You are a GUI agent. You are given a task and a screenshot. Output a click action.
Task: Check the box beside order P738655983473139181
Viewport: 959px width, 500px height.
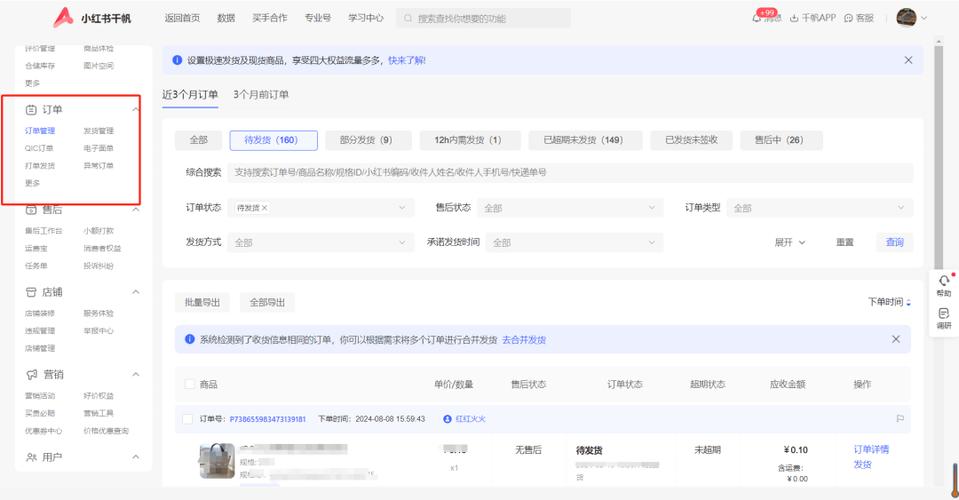tap(187, 419)
